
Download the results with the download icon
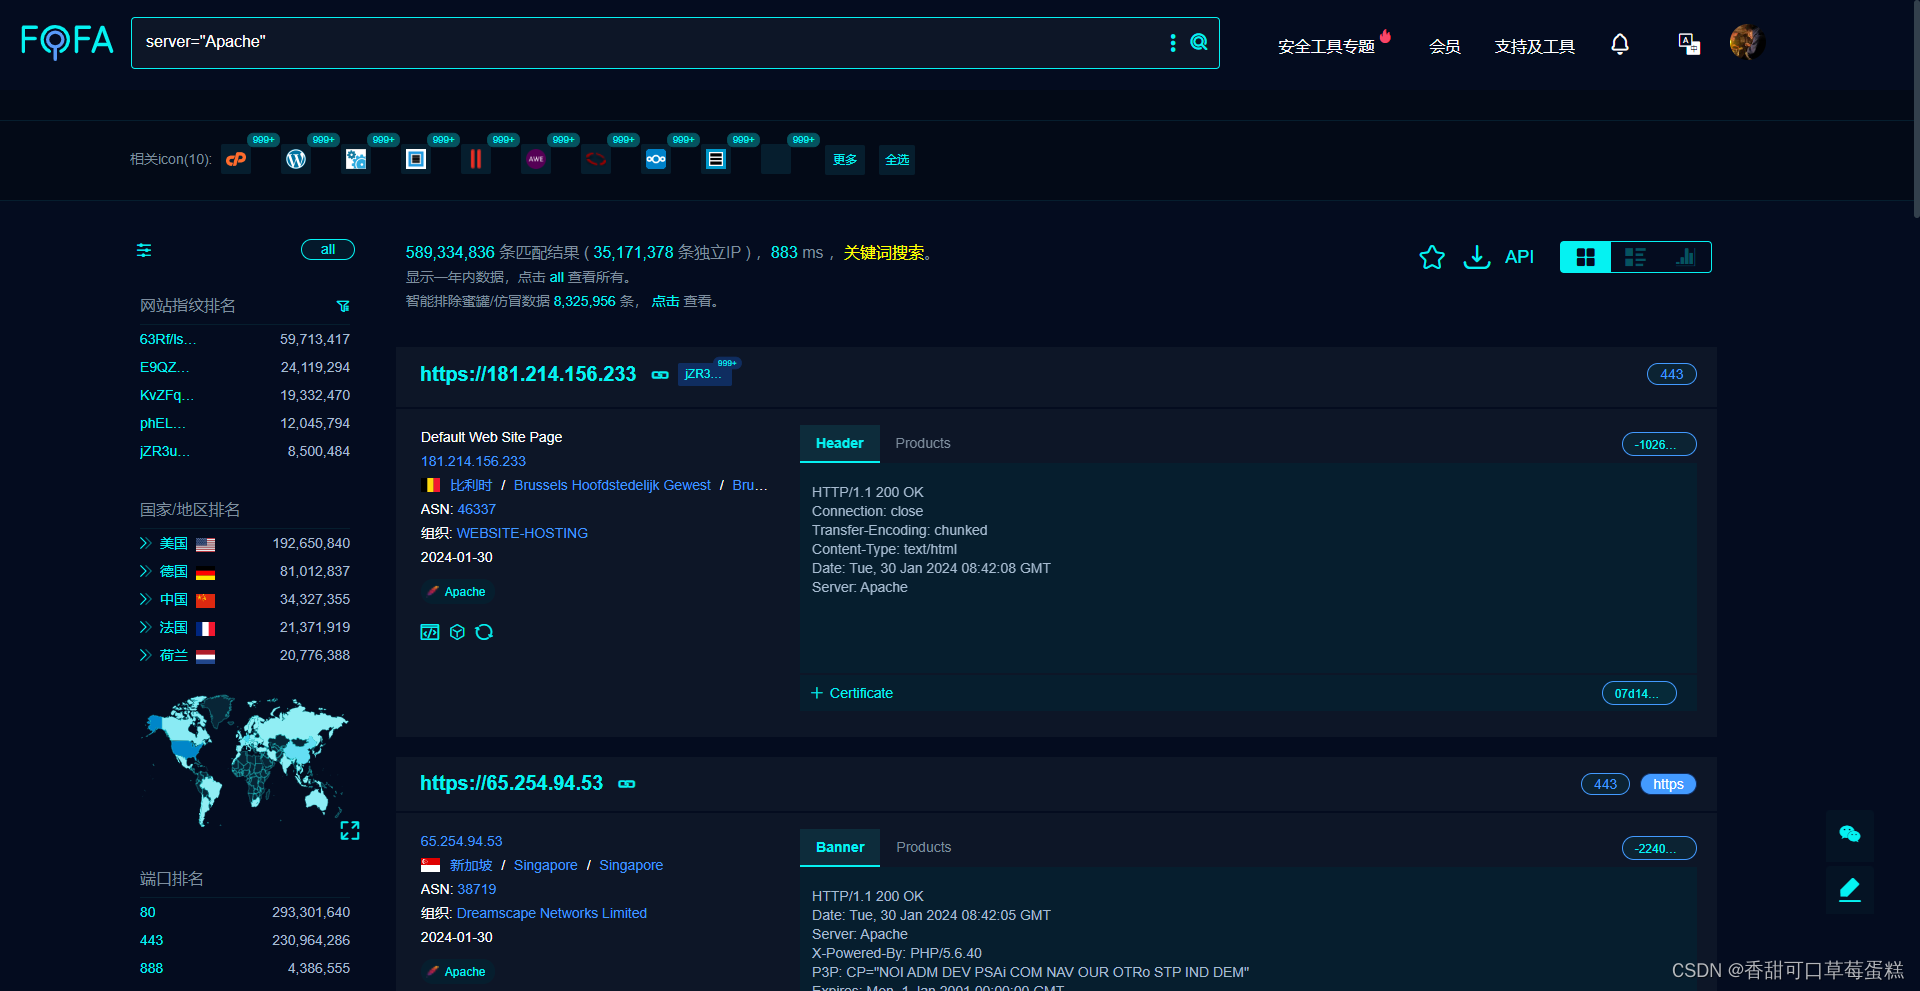click(1477, 257)
